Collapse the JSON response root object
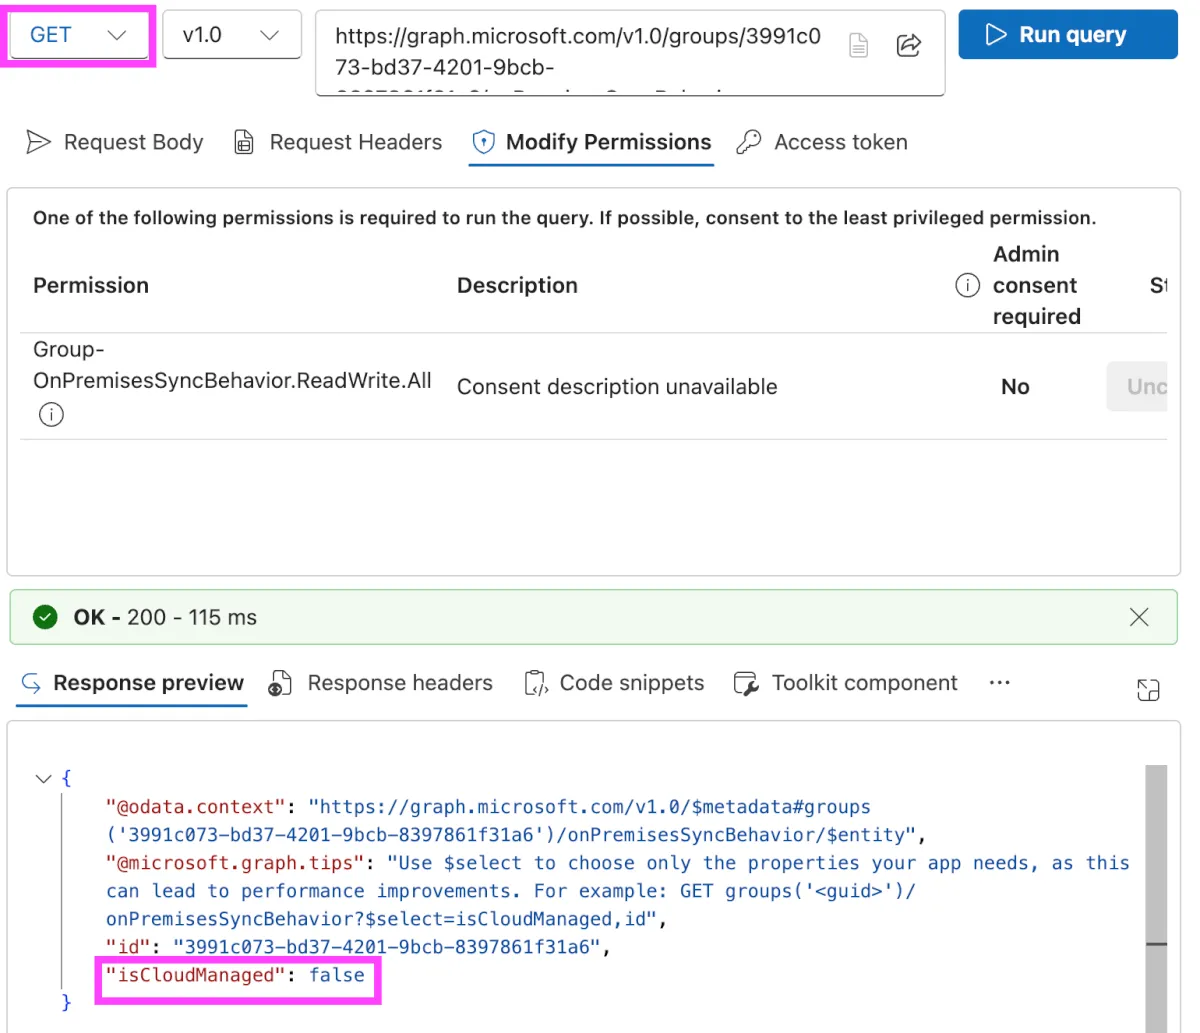 click(43, 778)
